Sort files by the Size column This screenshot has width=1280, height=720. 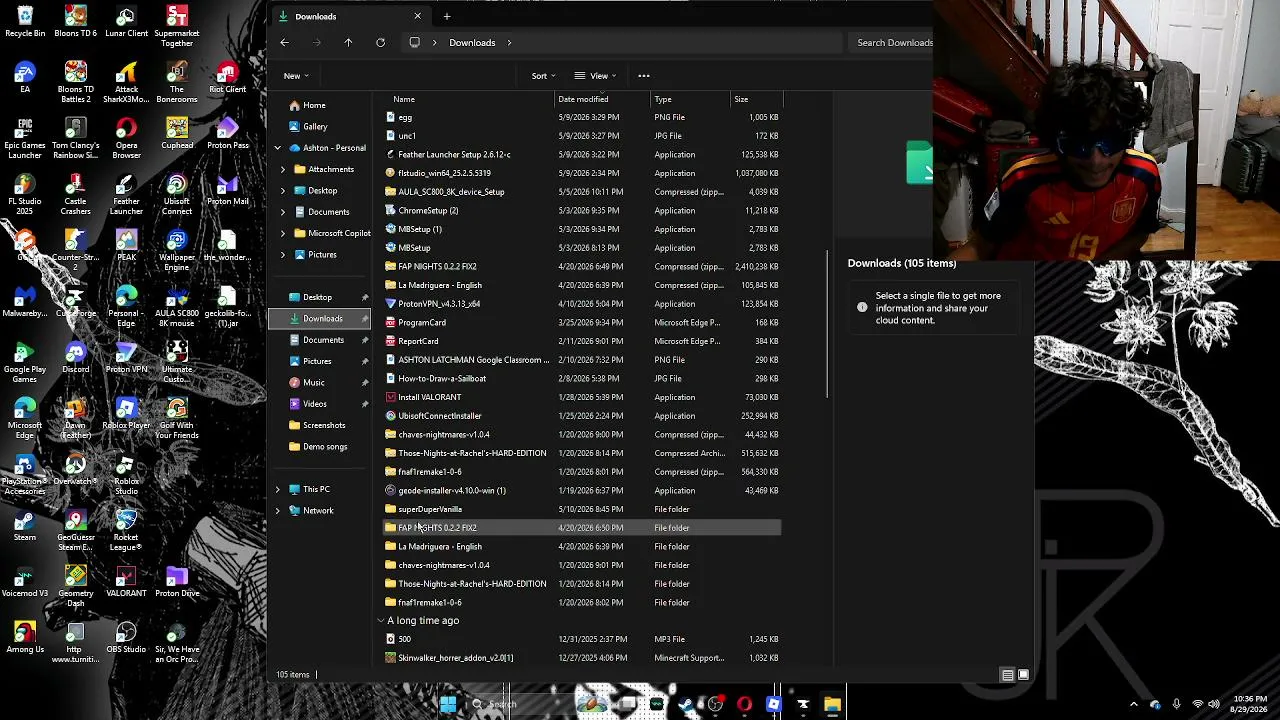pos(757,99)
